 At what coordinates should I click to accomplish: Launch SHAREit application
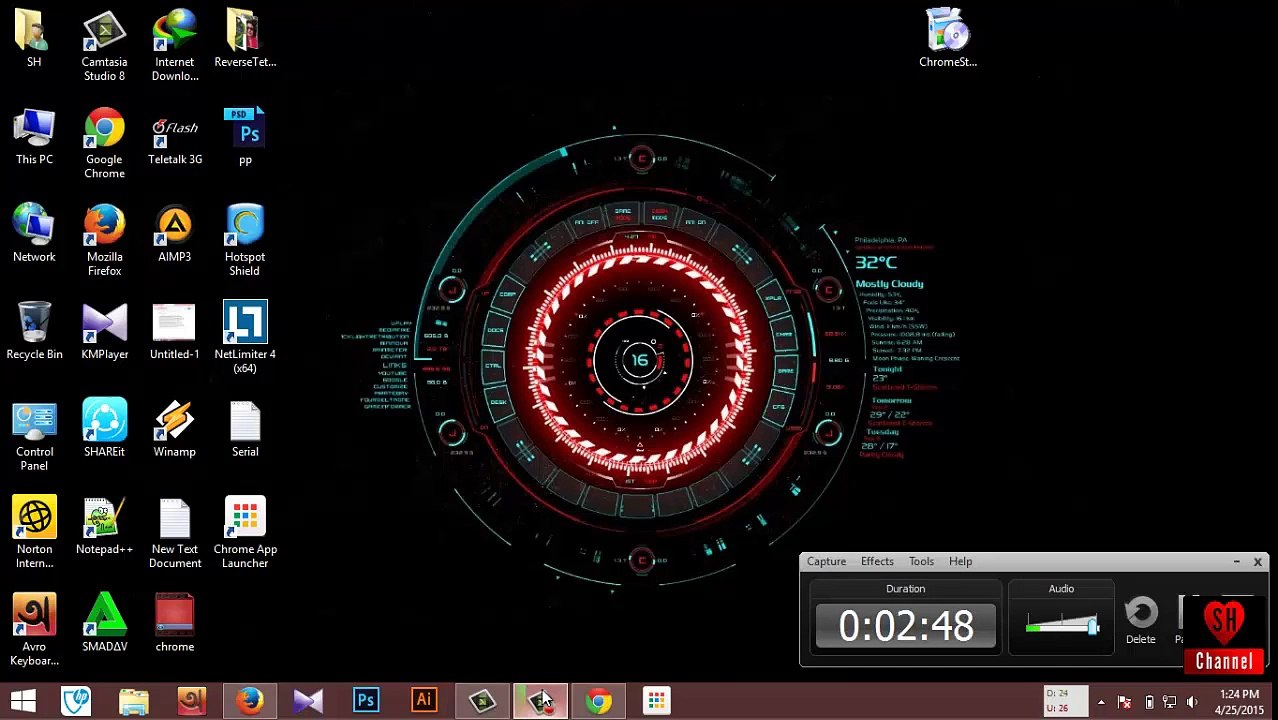point(104,429)
